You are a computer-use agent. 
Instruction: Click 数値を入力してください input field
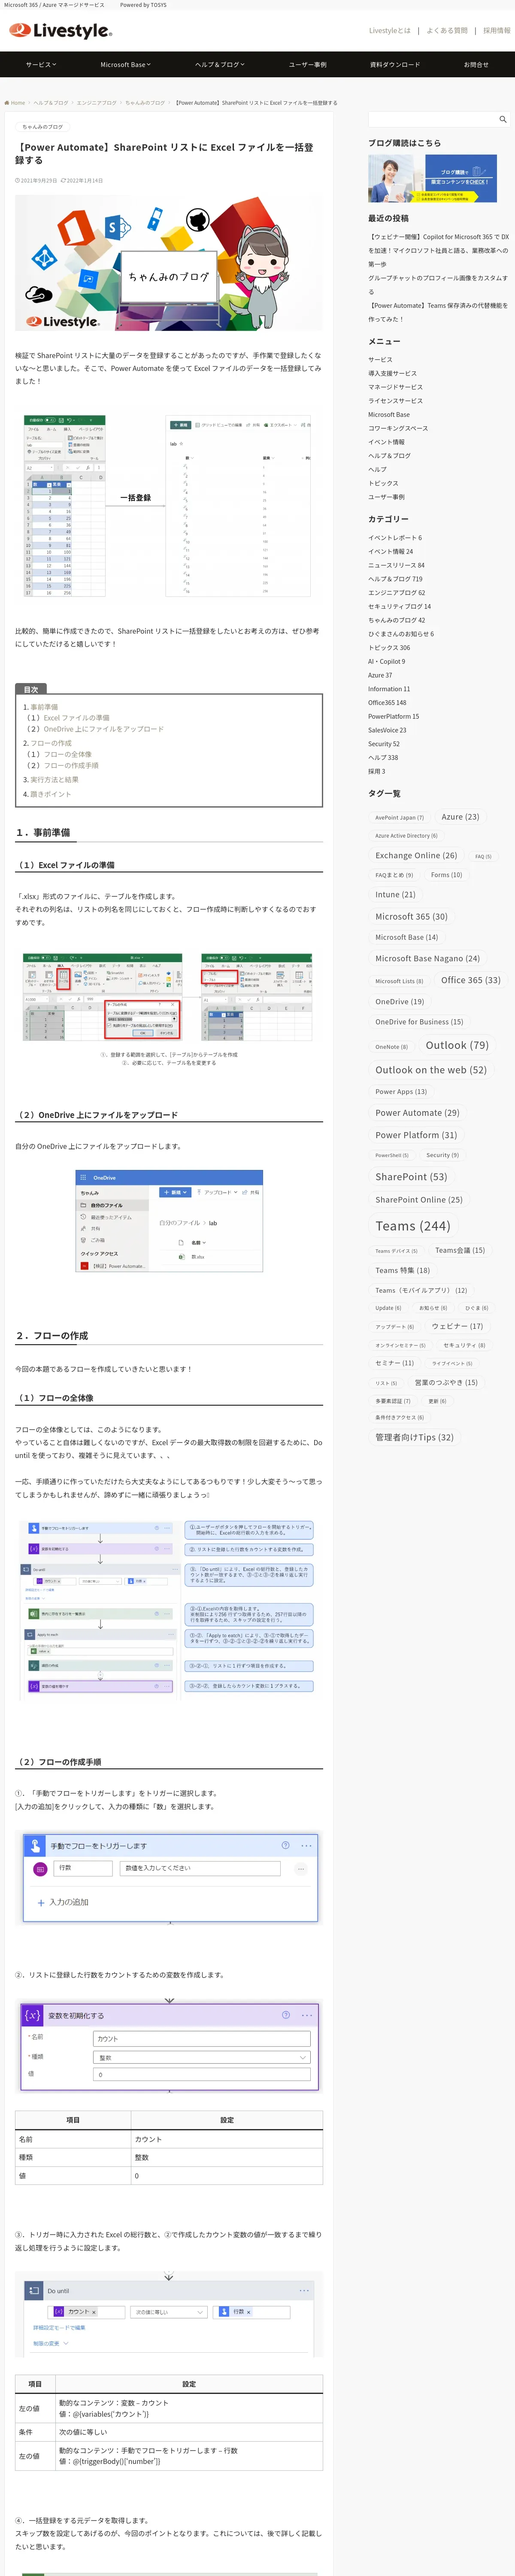(x=199, y=1868)
